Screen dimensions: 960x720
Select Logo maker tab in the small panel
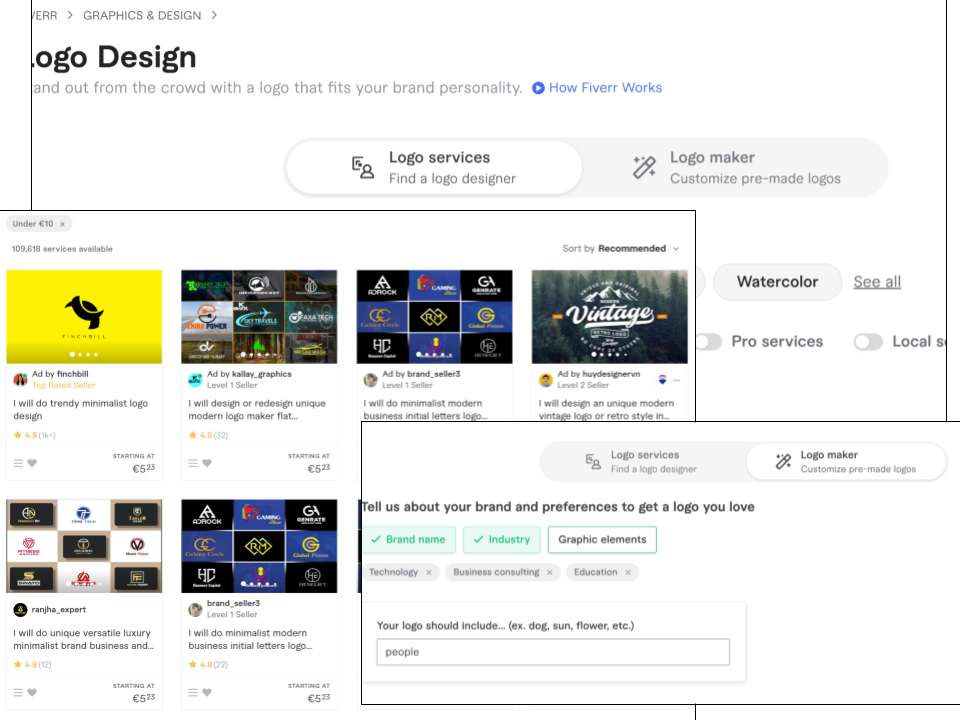846,462
